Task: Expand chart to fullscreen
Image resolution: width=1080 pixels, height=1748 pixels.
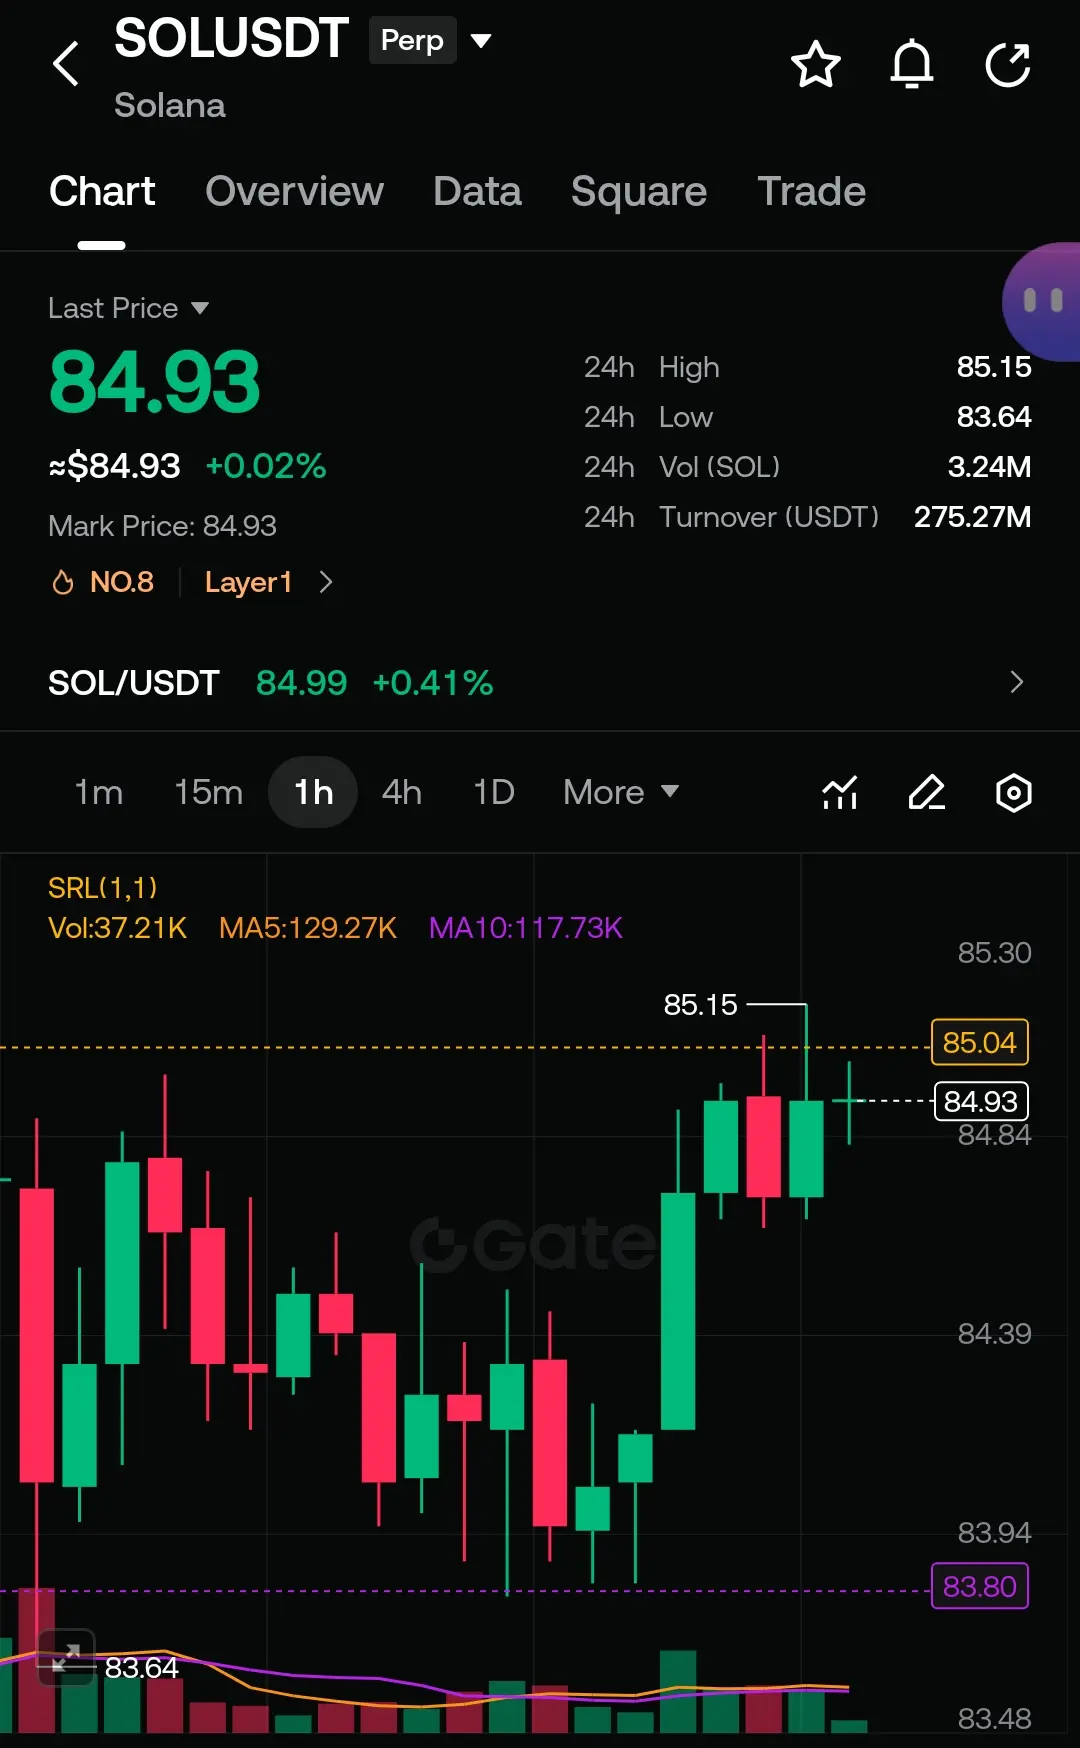Action: [x=66, y=1658]
